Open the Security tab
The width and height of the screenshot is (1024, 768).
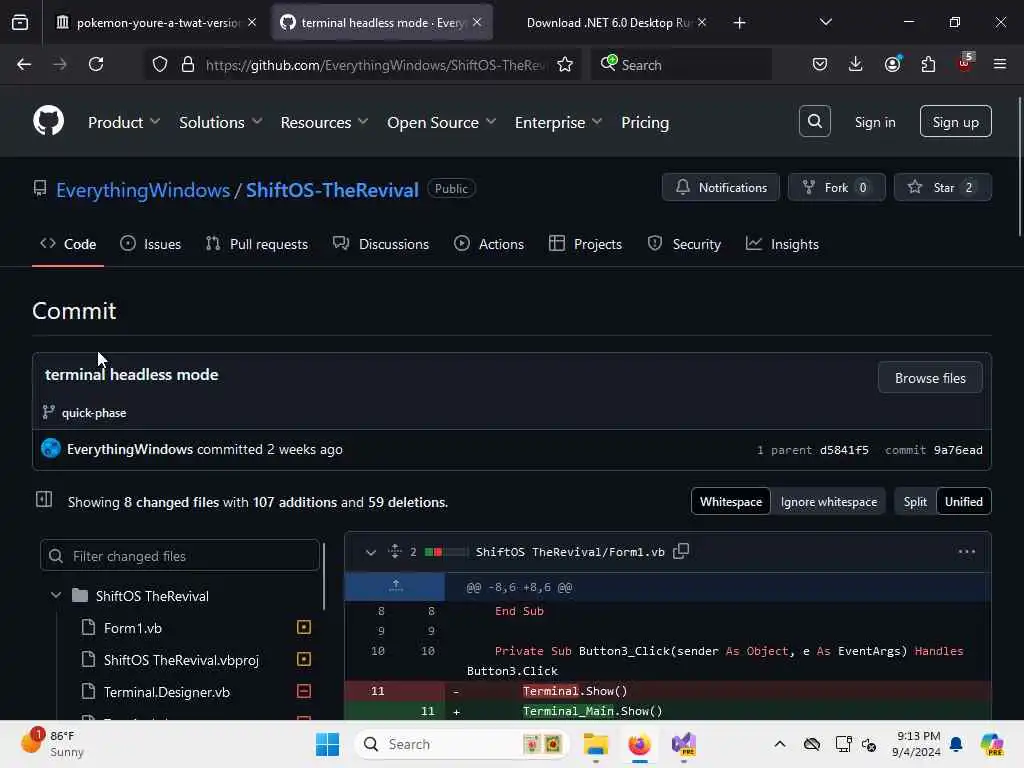coord(684,244)
